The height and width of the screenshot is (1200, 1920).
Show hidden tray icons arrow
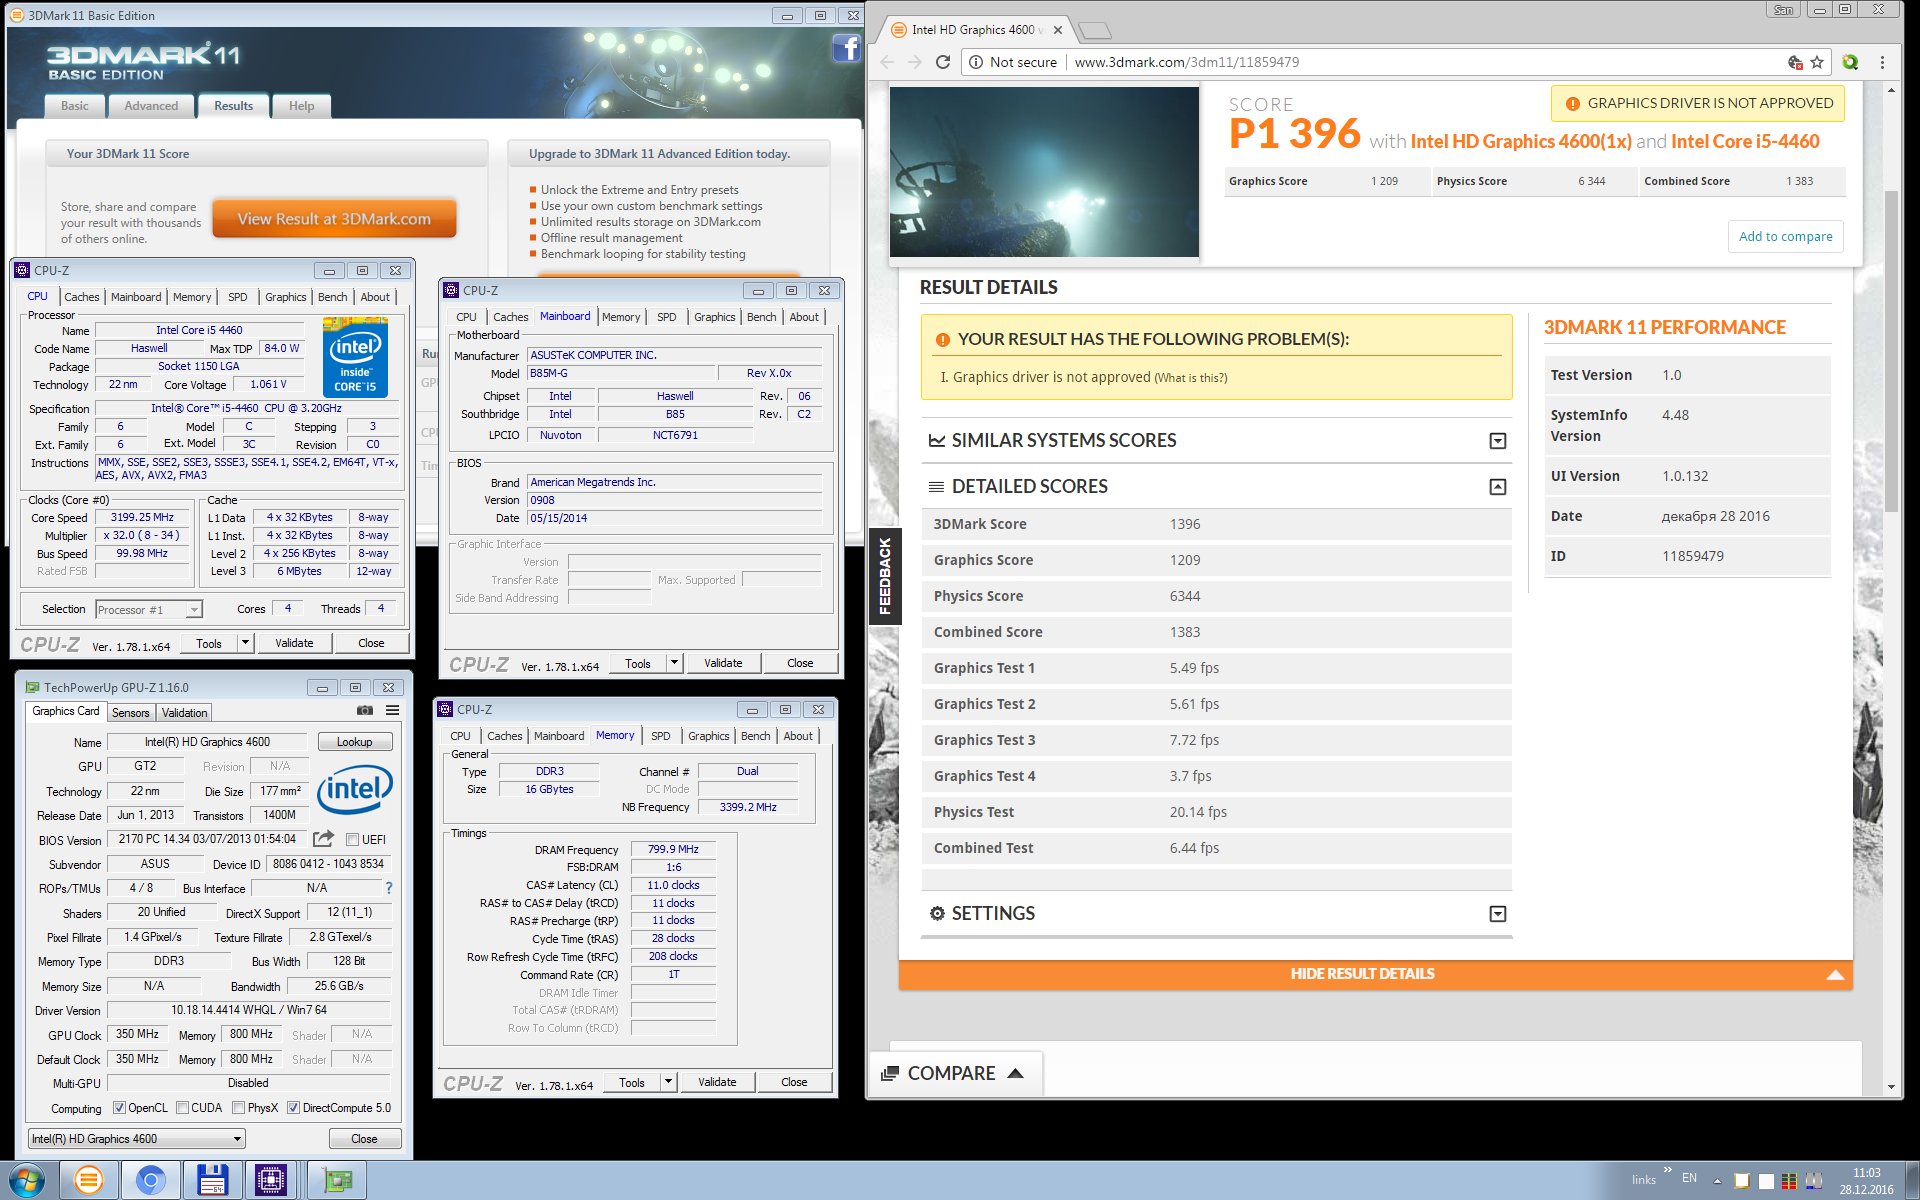1717,1181
